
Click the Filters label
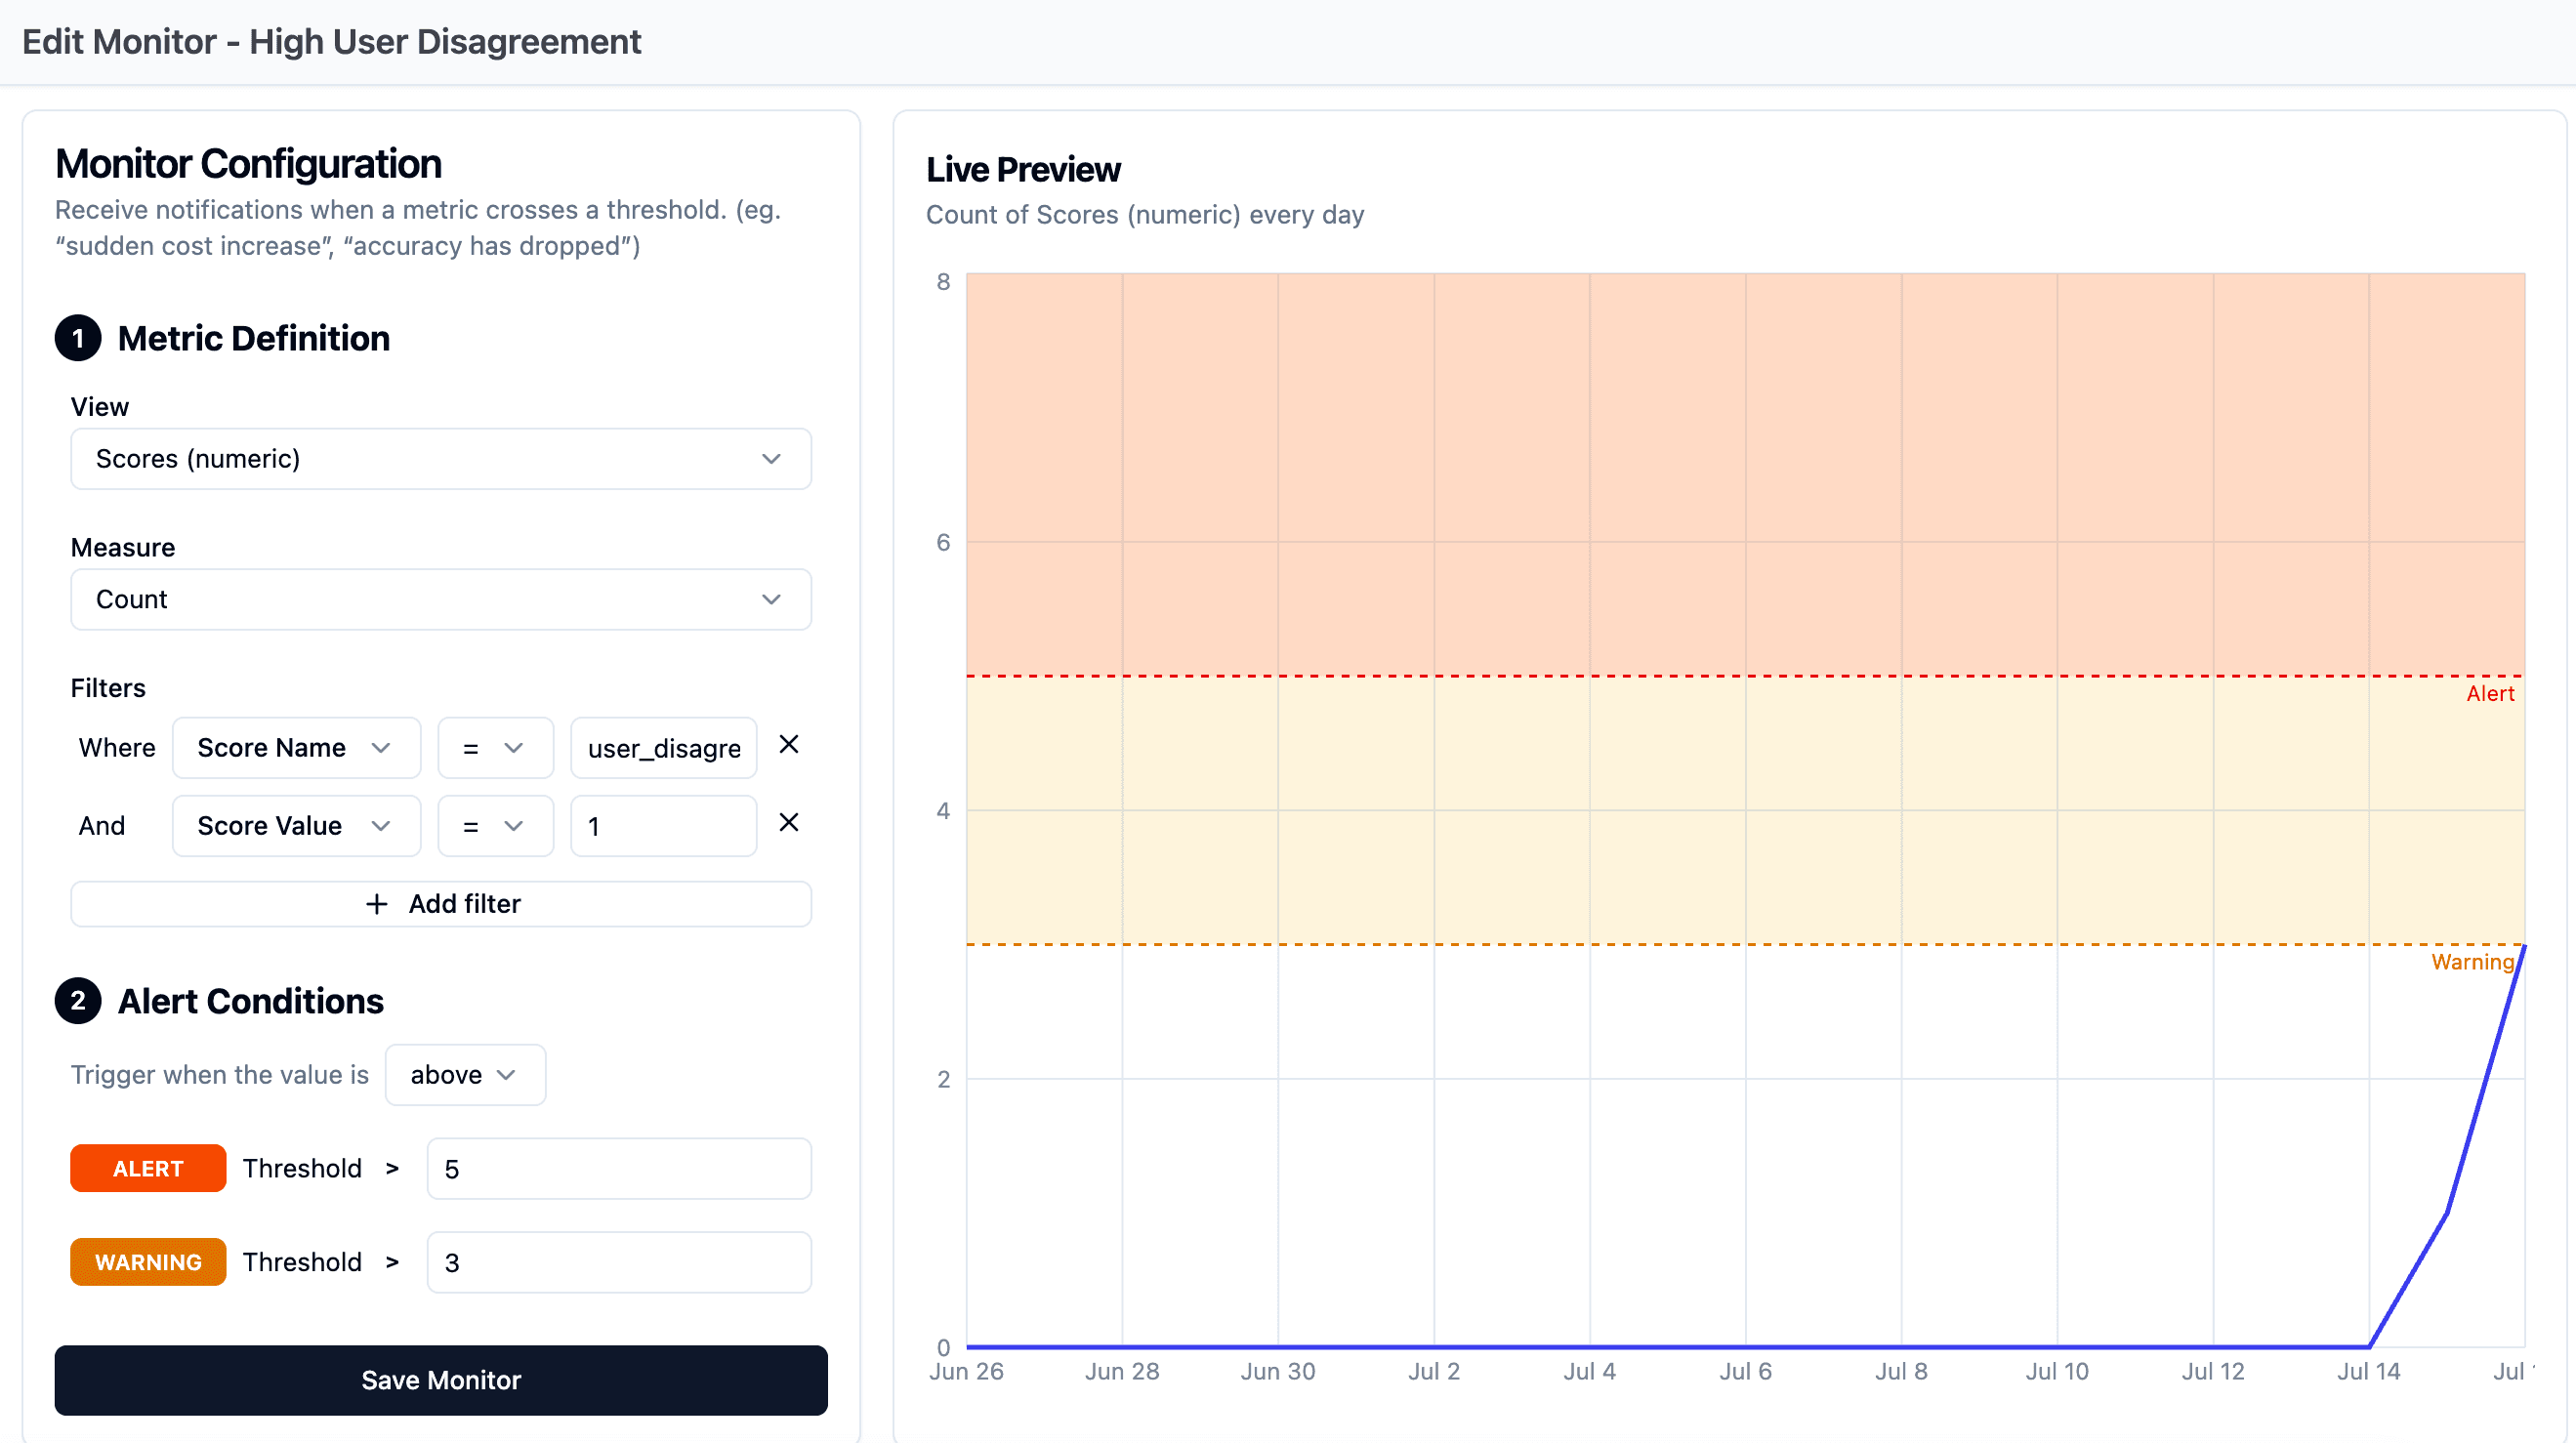pyautogui.click(x=108, y=688)
